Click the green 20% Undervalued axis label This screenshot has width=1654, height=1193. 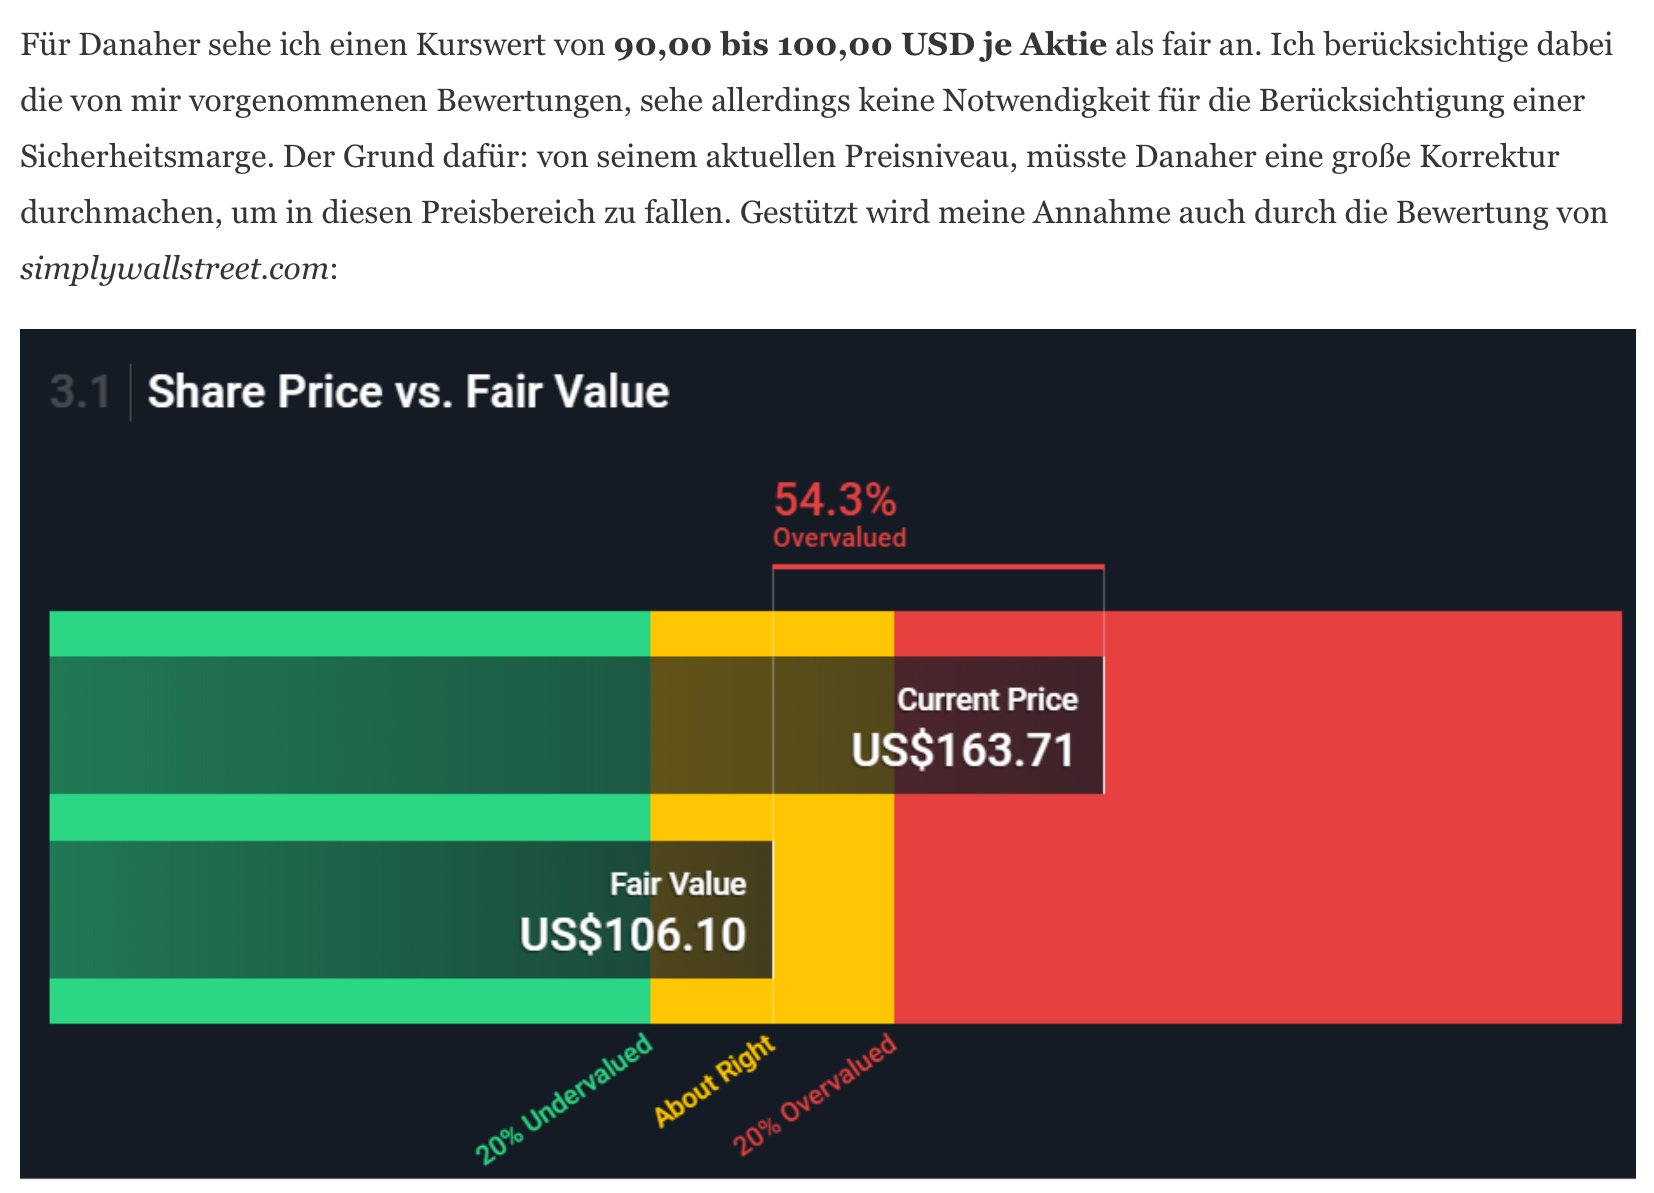(564, 1099)
